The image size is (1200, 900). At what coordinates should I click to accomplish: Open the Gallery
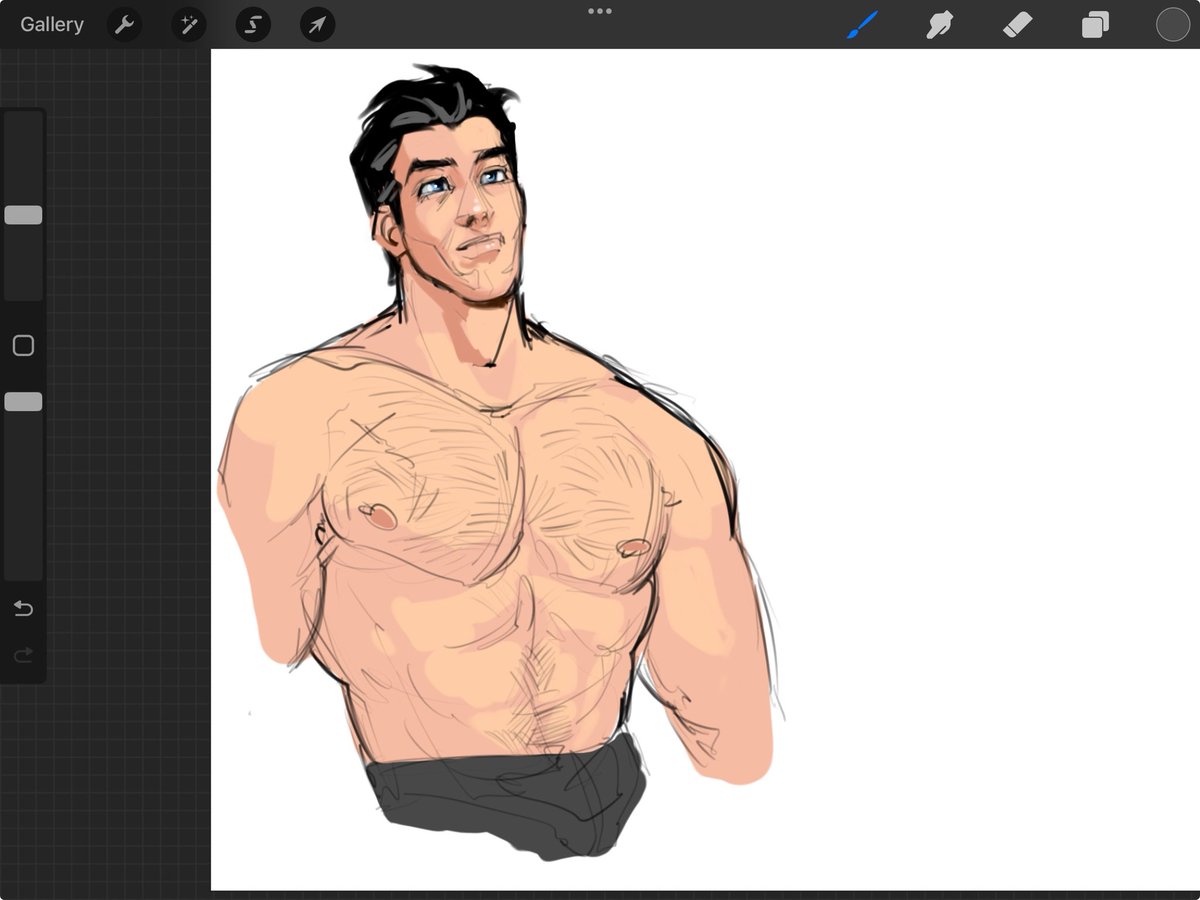tap(52, 25)
